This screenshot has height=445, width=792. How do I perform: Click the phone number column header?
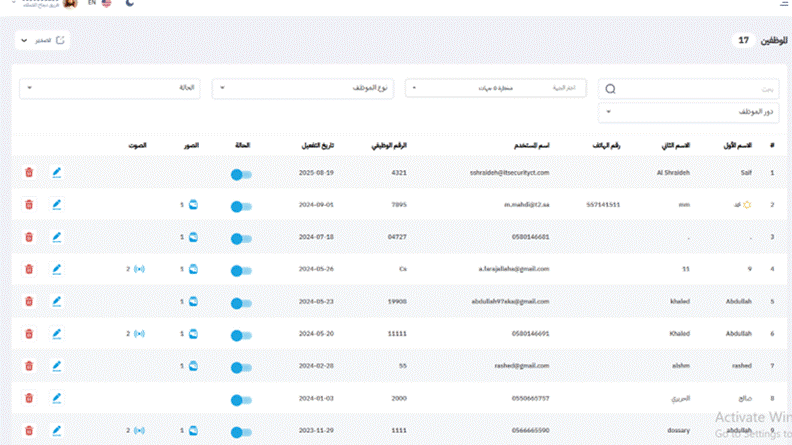(x=606, y=145)
